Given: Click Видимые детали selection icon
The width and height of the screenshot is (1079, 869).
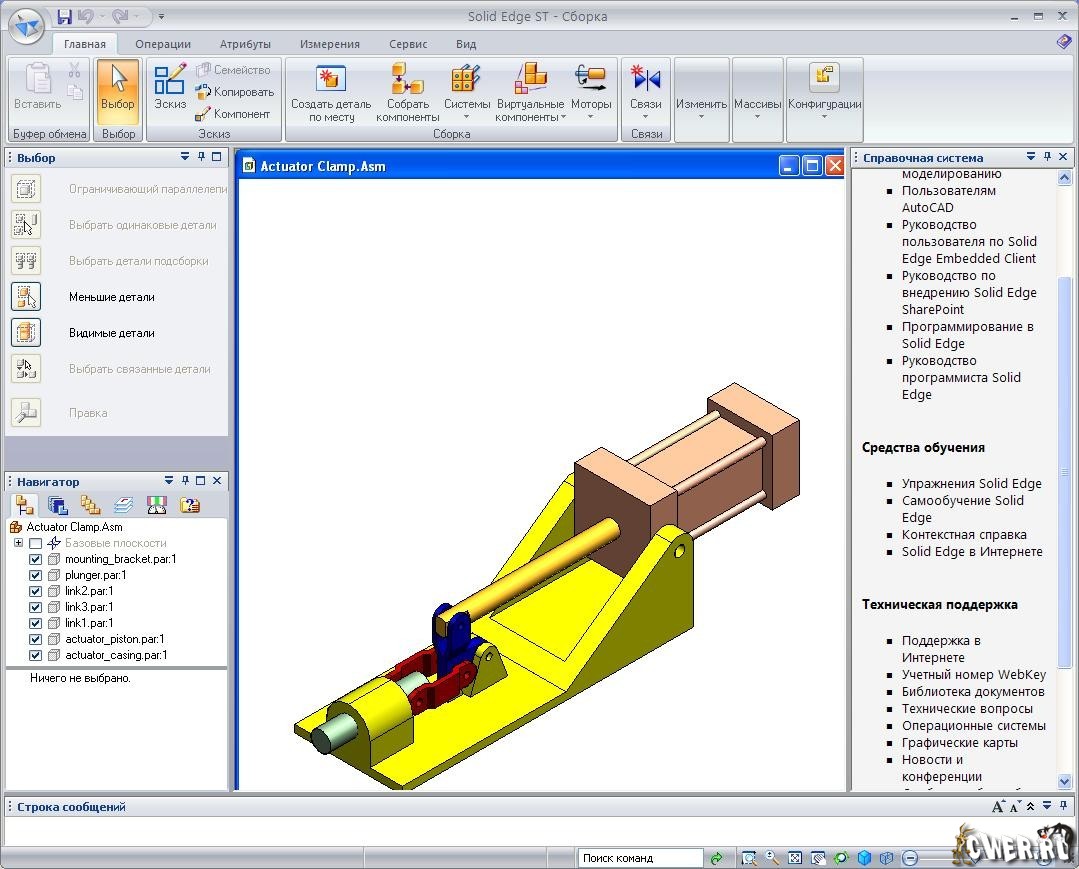Looking at the screenshot, I should 26,333.
